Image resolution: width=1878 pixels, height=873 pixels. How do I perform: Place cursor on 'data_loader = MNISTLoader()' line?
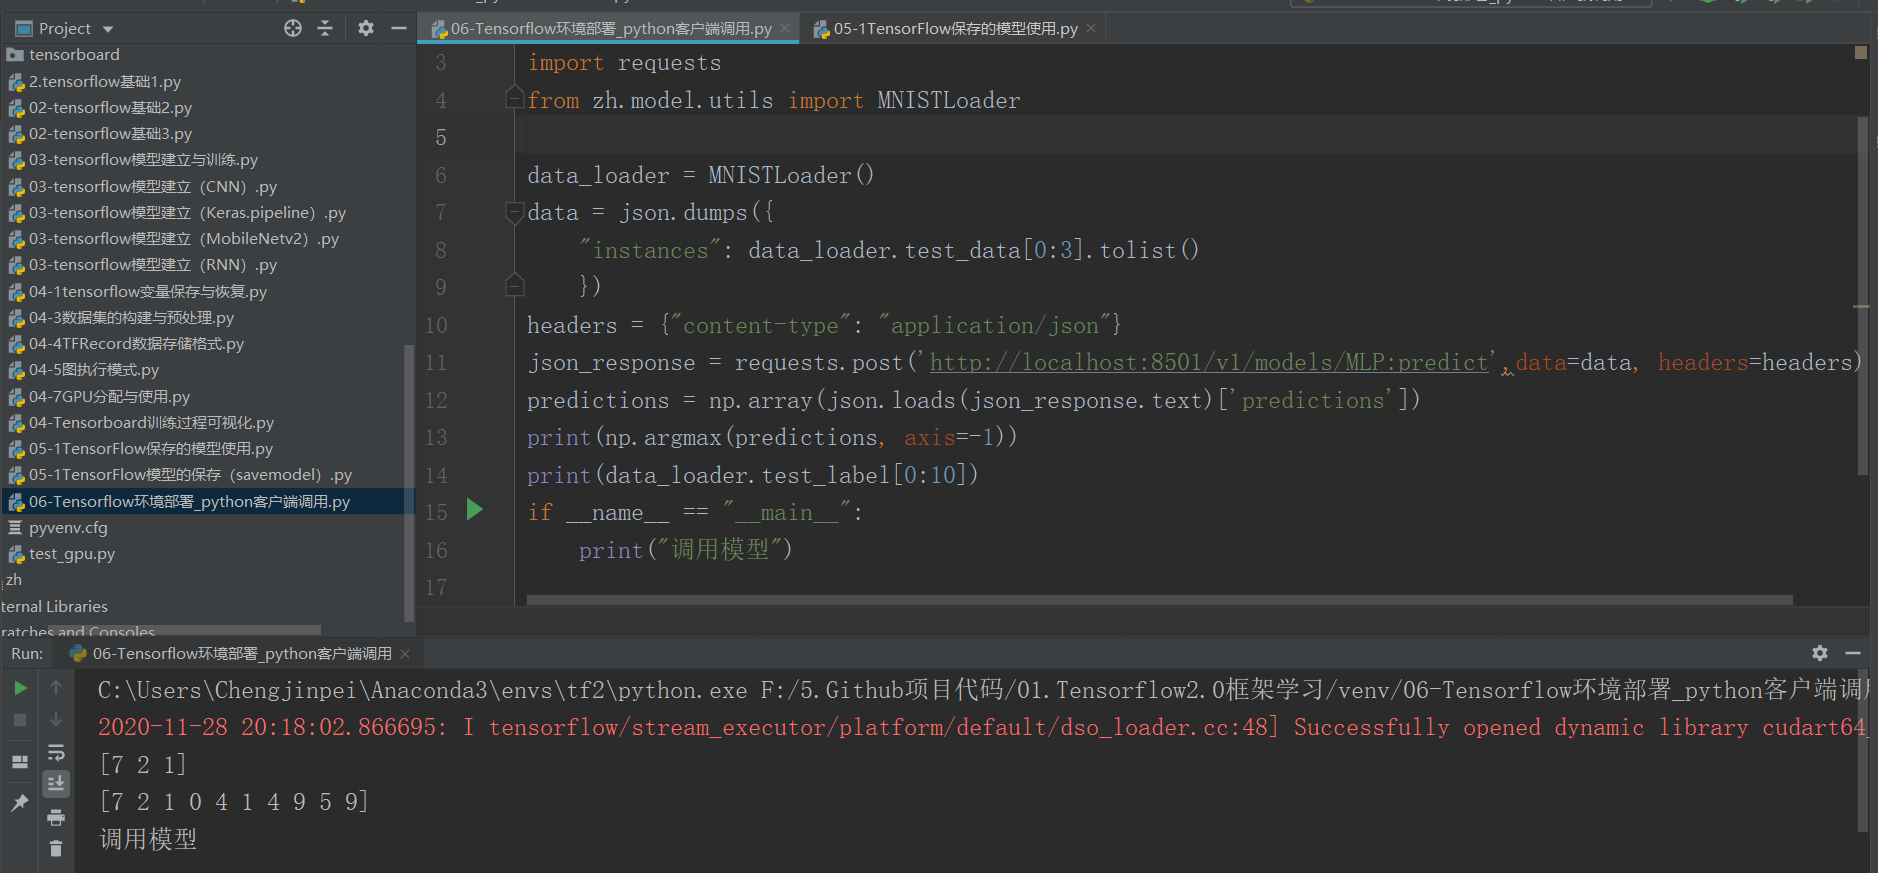(701, 175)
